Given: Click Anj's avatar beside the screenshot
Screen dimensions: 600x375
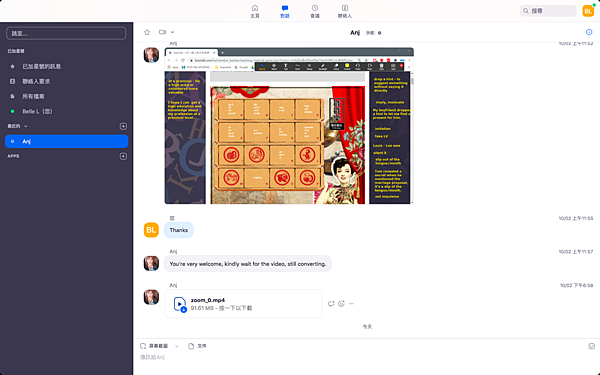Looking at the screenshot, I should 151,55.
